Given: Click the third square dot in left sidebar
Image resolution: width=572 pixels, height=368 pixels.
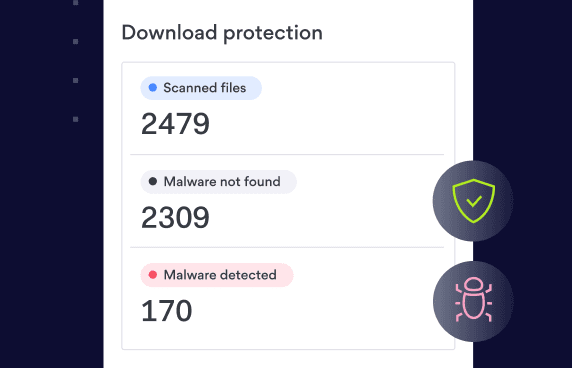Looking at the screenshot, I should click(76, 81).
